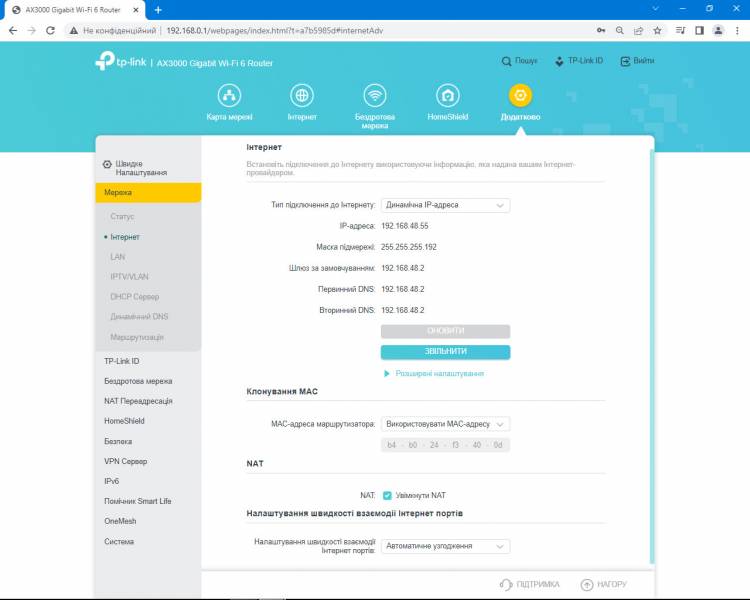Open the Network Map (Карта мережі) icon
This screenshot has width=750, height=600.
[x=229, y=96]
